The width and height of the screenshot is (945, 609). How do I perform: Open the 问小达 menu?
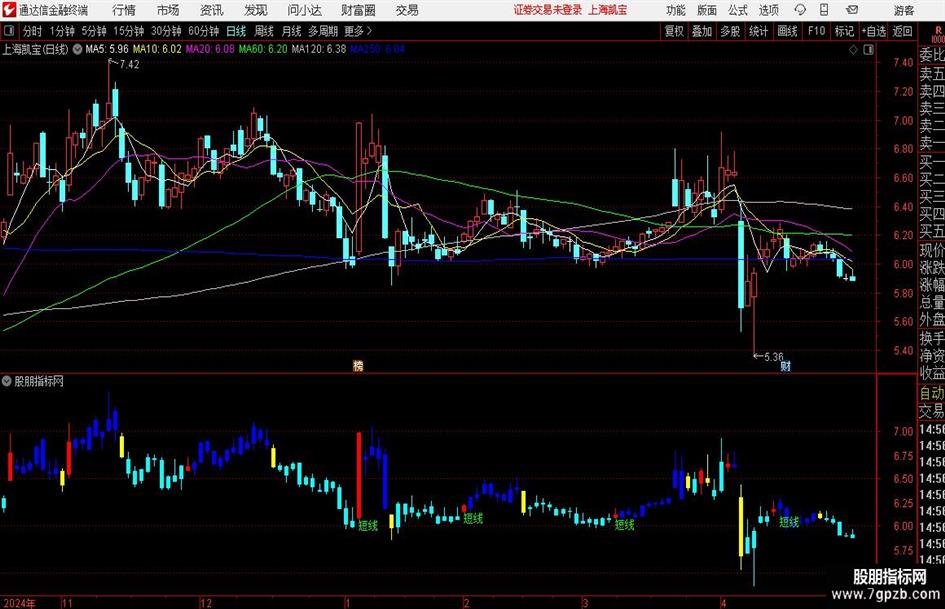(304, 10)
